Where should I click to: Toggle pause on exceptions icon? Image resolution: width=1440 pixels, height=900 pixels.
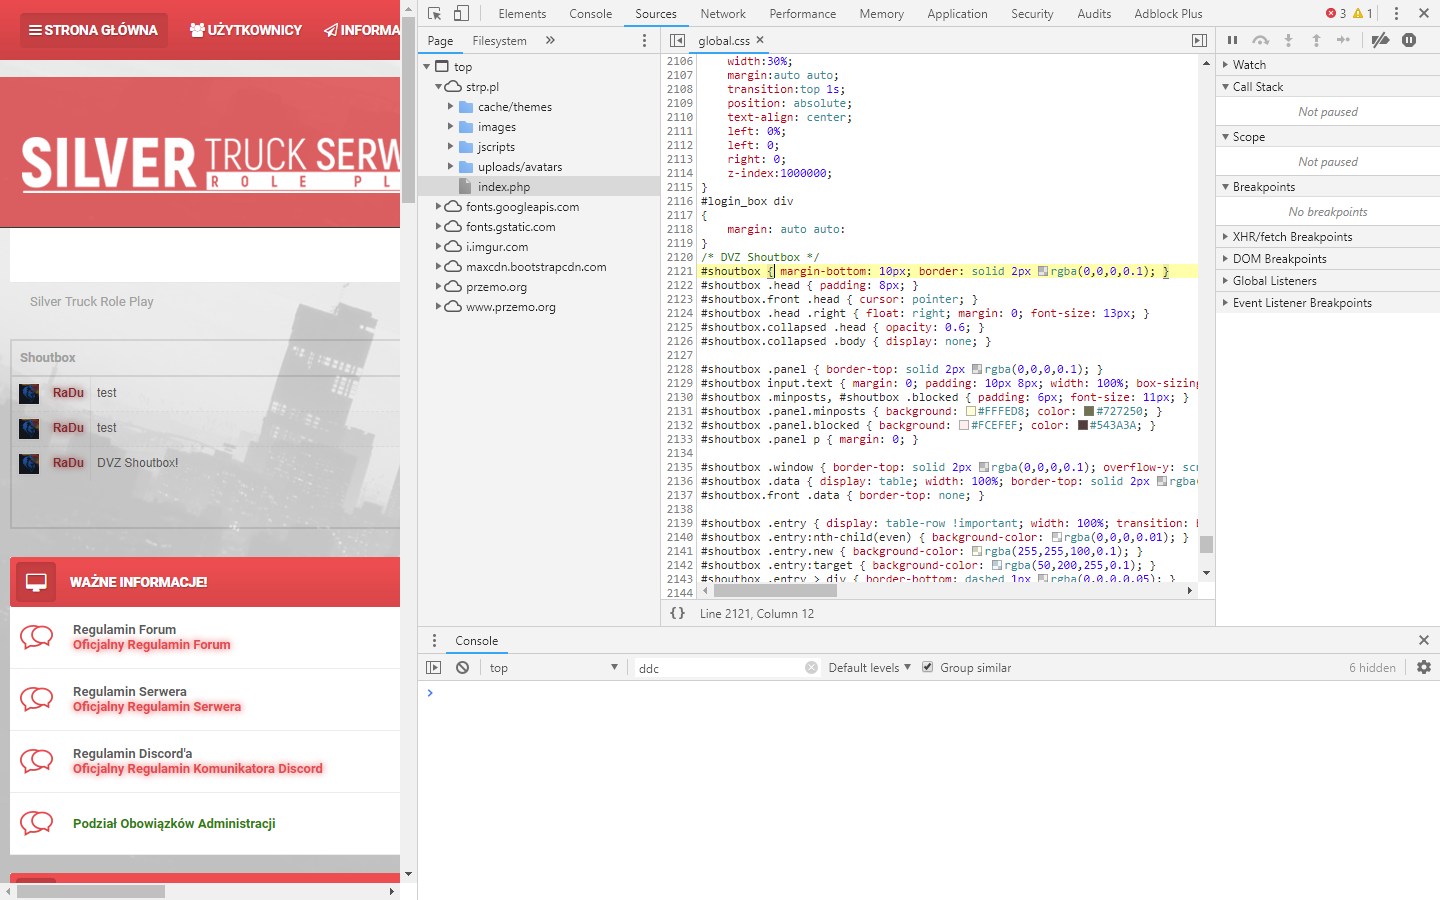pyautogui.click(x=1409, y=40)
